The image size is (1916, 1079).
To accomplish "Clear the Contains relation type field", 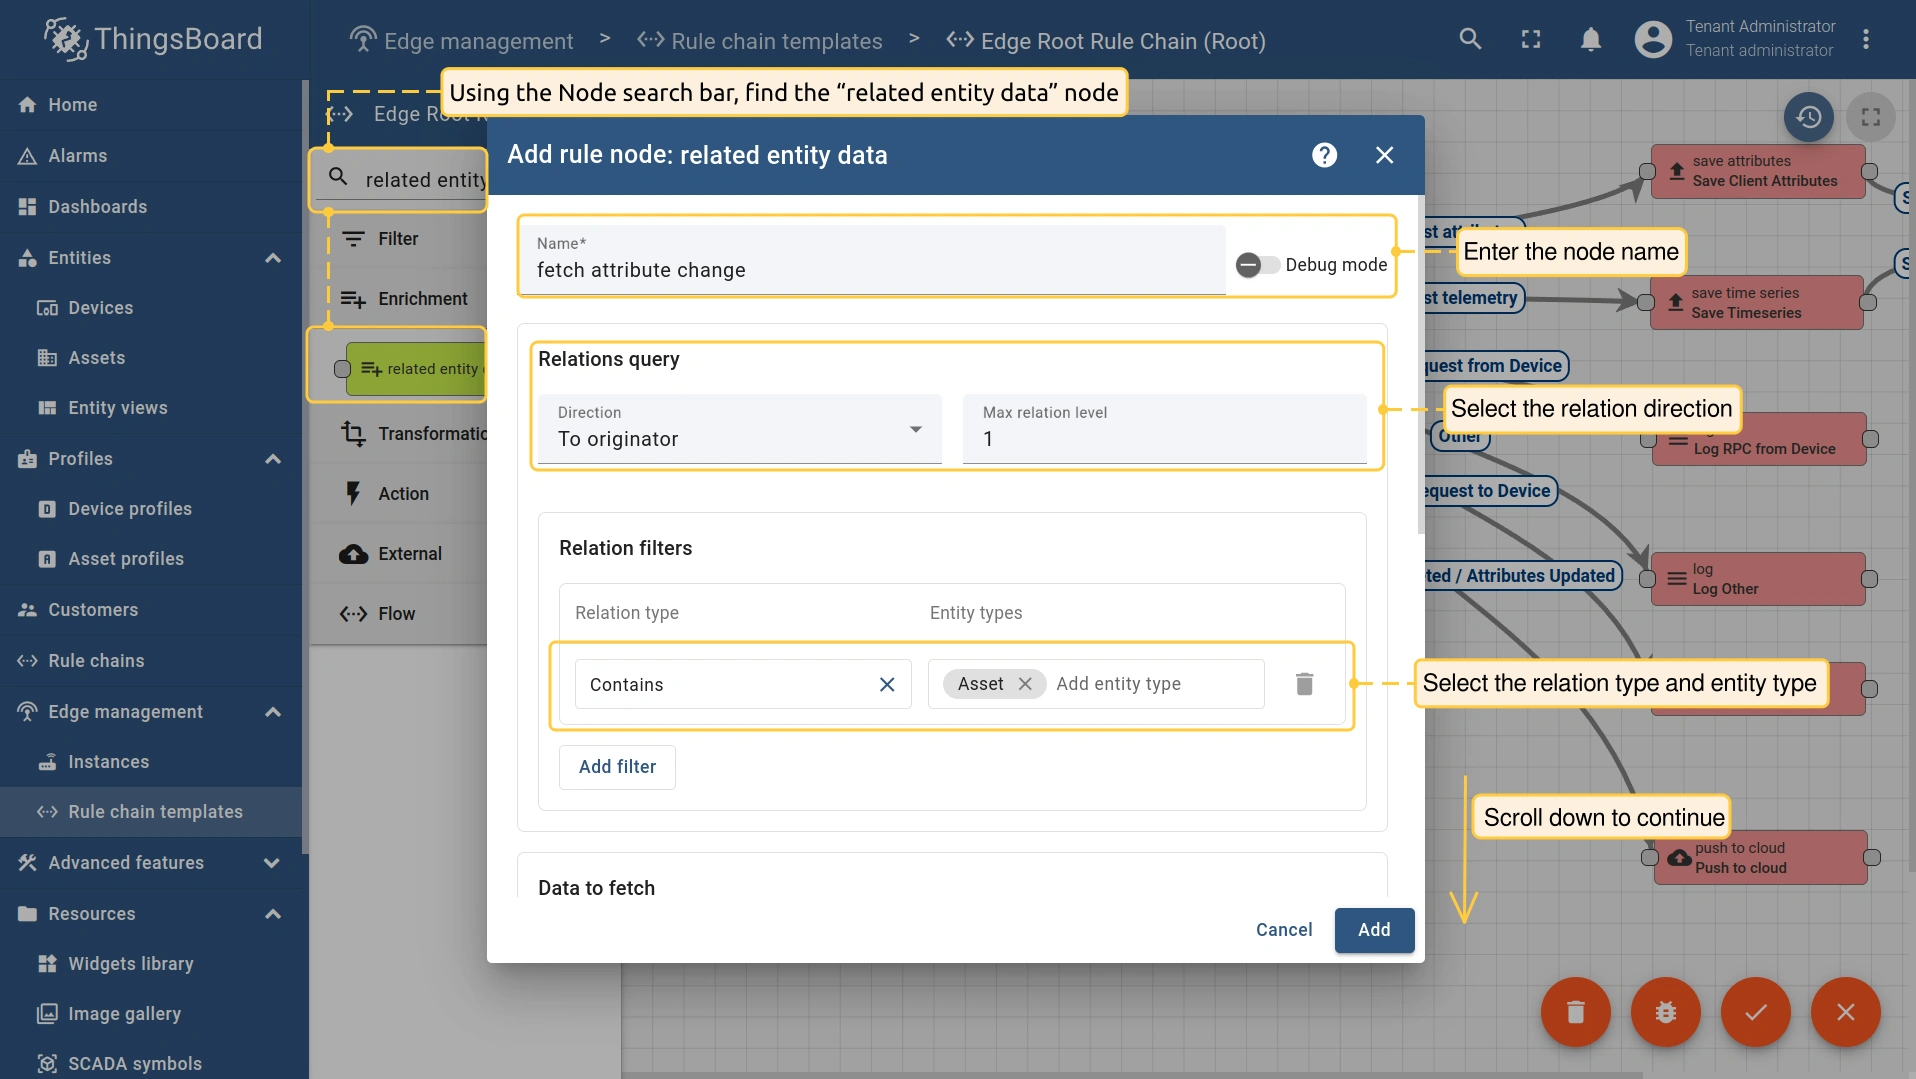I will tap(886, 685).
